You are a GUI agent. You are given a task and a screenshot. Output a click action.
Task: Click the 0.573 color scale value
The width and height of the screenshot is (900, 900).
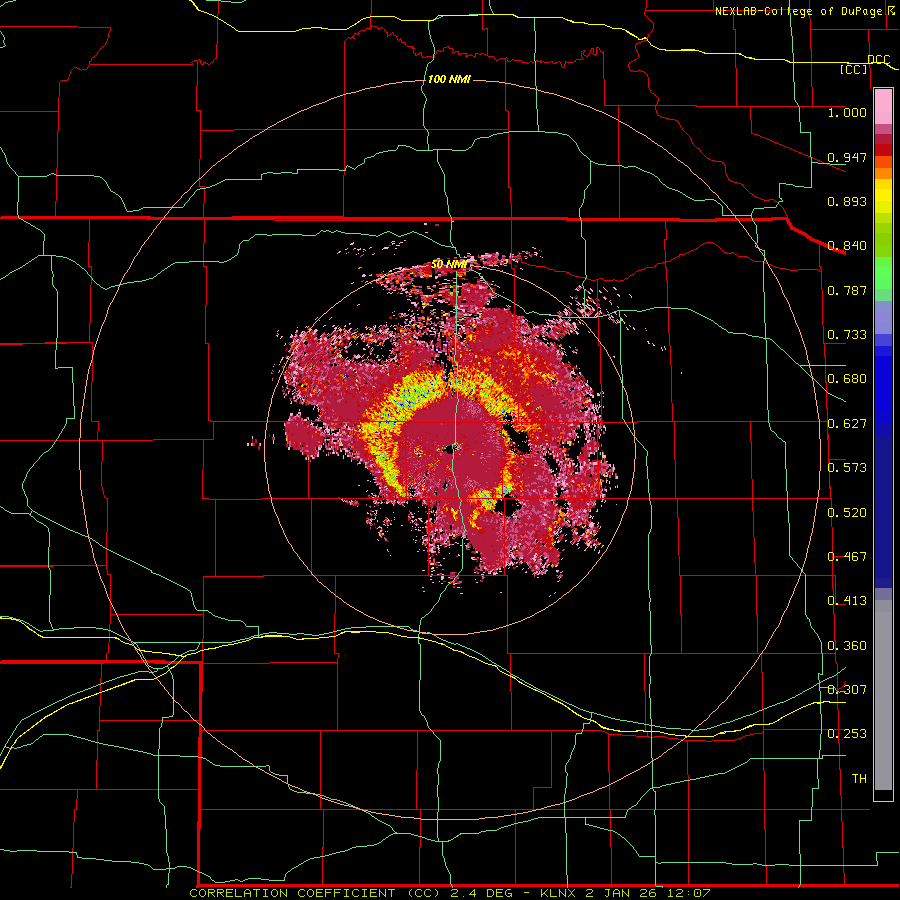pyautogui.click(x=847, y=468)
